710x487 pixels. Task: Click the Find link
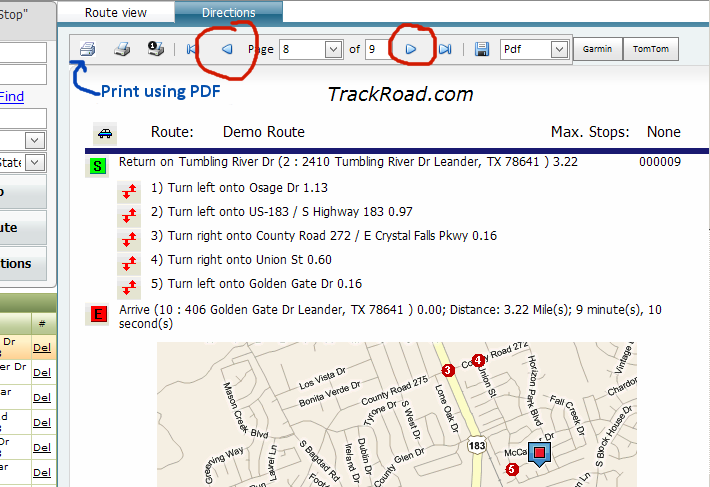coord(12,96)
